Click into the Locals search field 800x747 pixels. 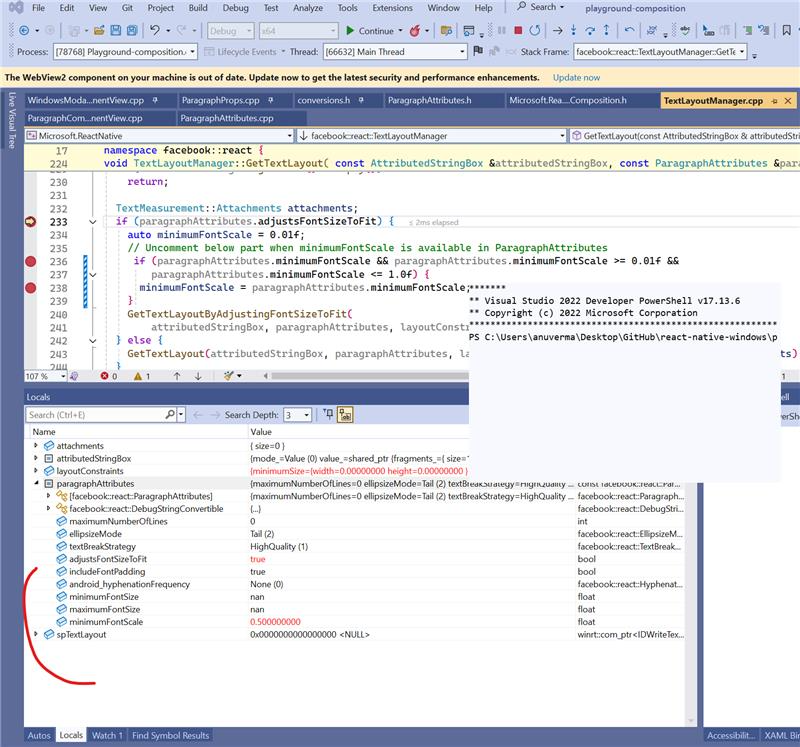[95, 415]
